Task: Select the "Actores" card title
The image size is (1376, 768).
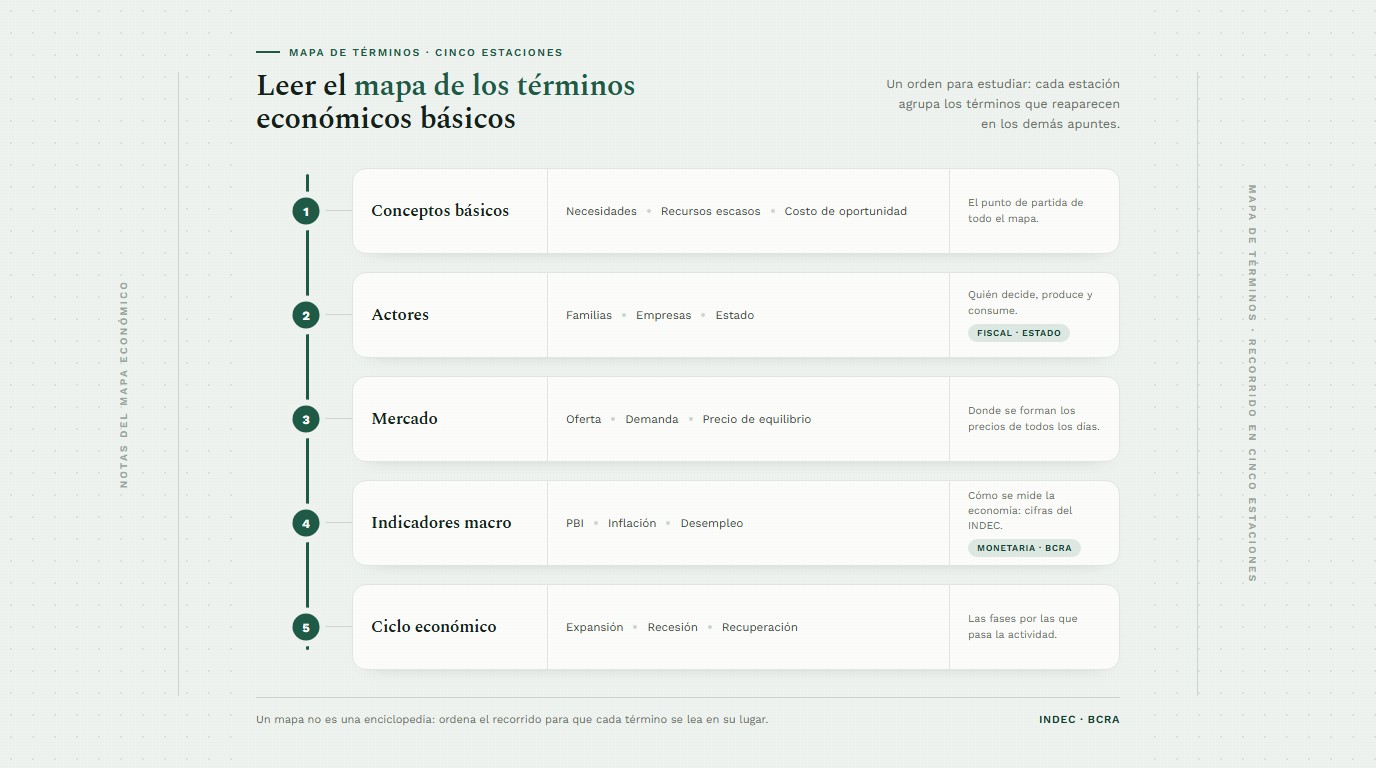Action: tap(400, 315)
